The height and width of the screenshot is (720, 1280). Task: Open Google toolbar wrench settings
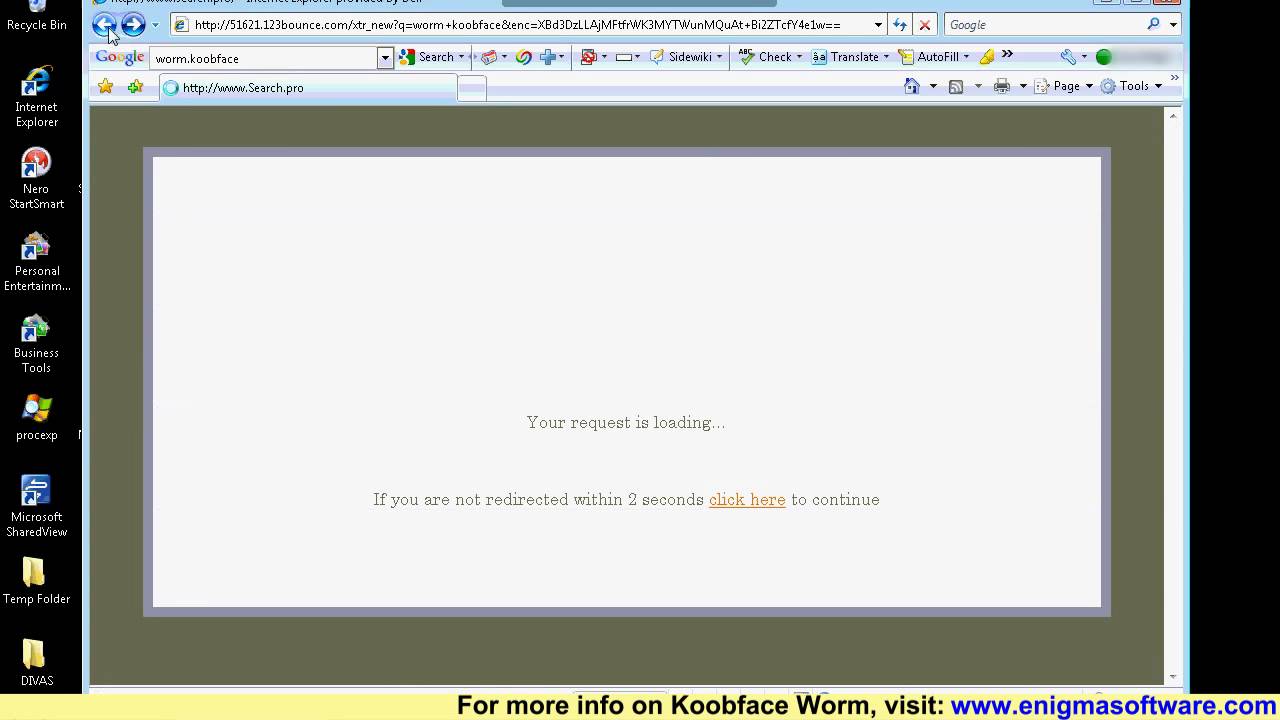(x=1068, y=57)
